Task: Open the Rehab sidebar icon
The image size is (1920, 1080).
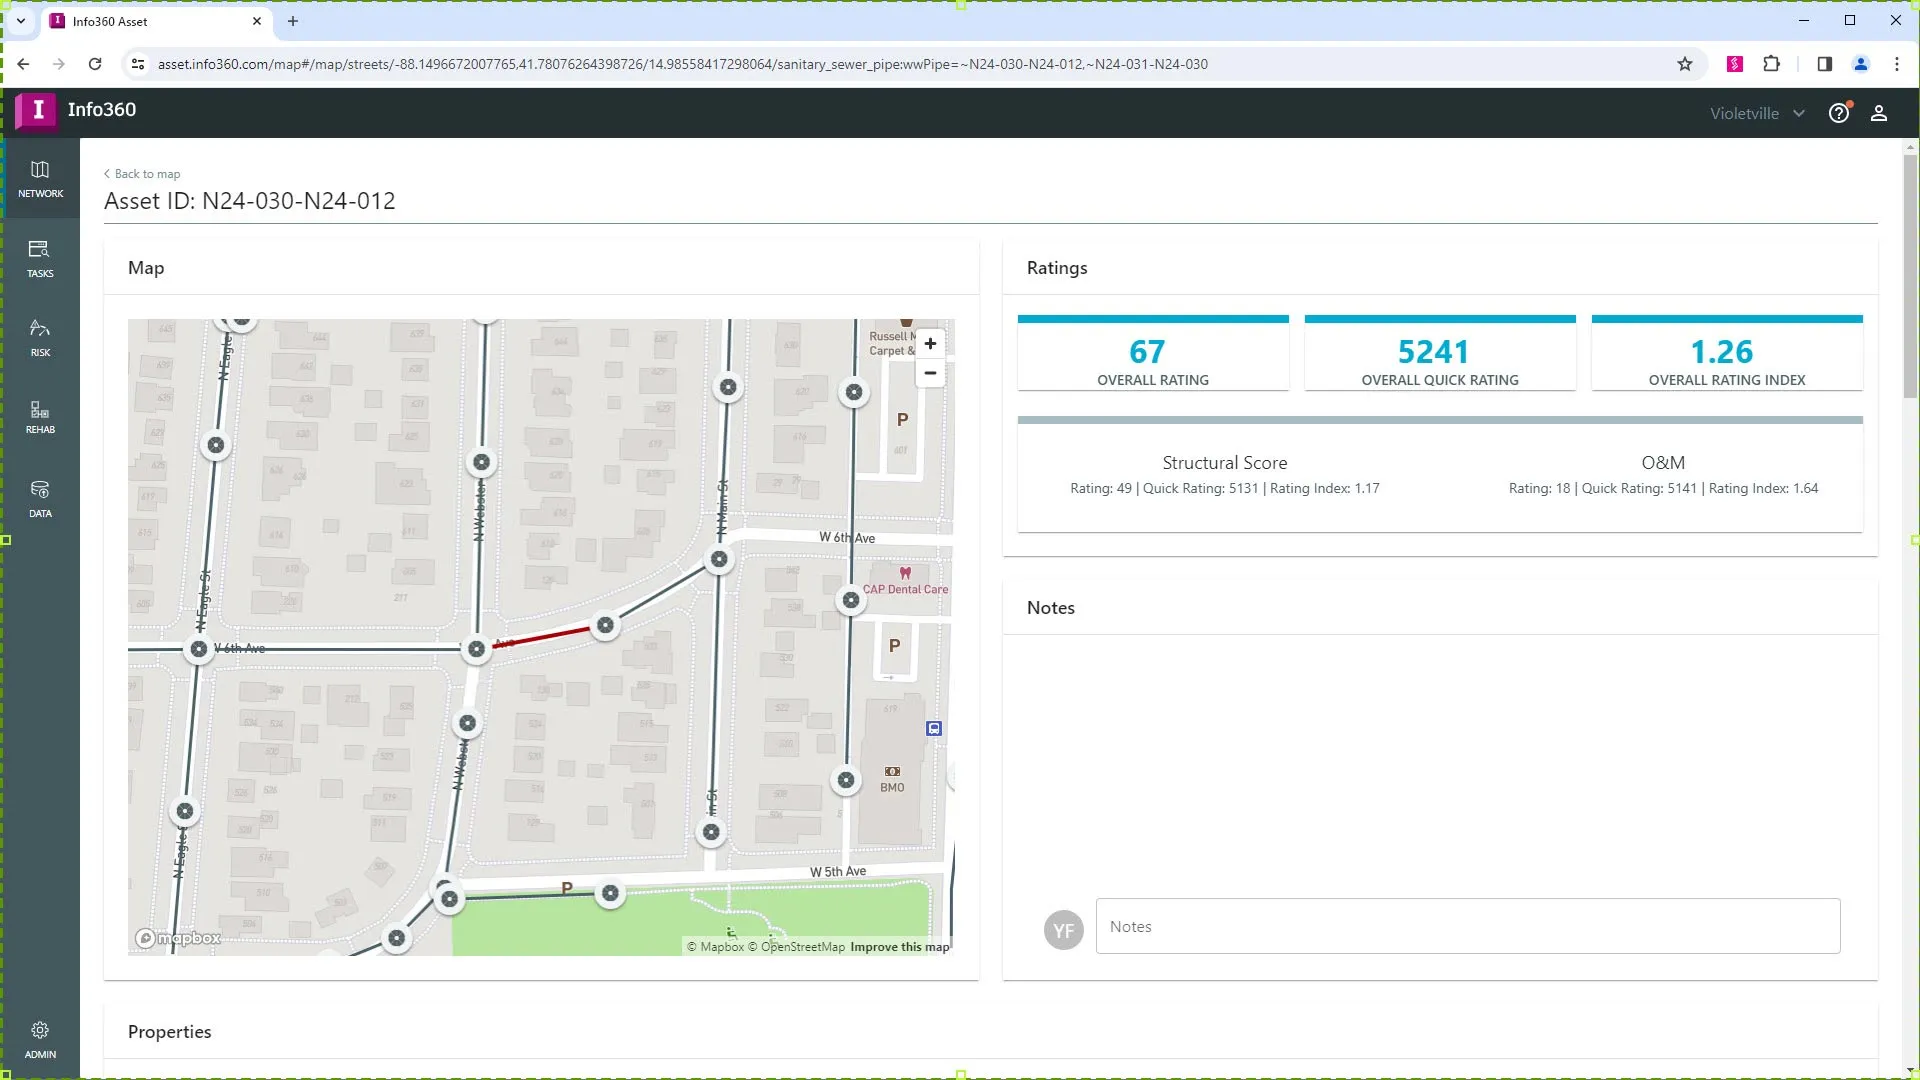Action: click(40, 417)
